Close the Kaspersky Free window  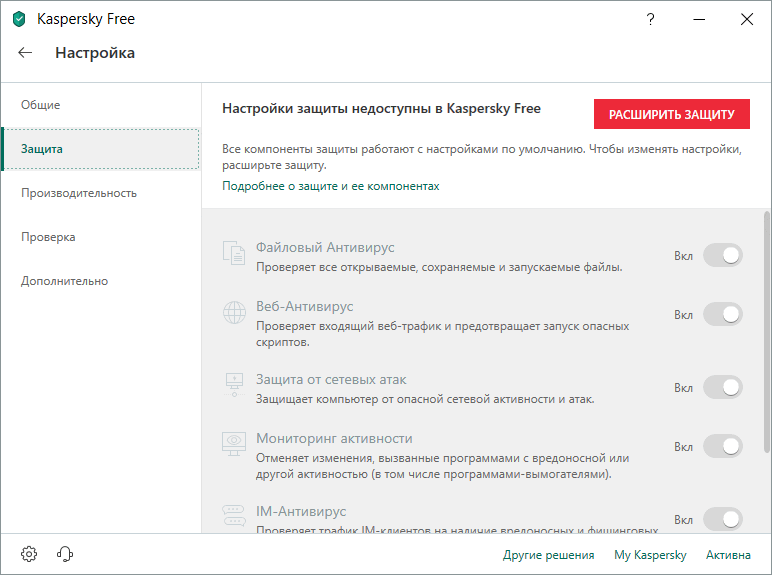(747, 19)
